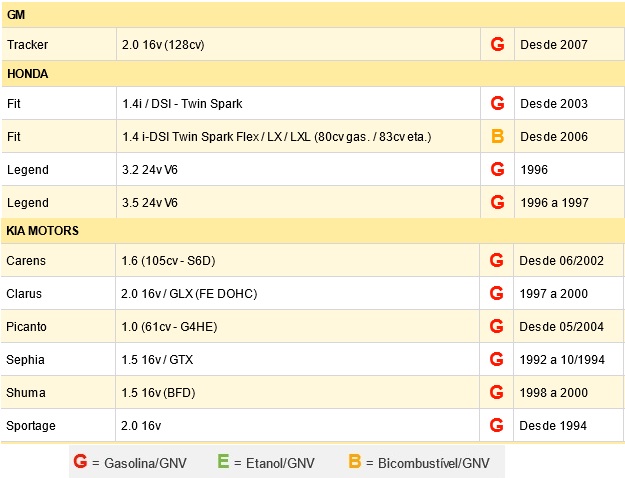Click the red G Gasolina legend icon
Viewport: 625px width, 478px height.
click(80, 462)
